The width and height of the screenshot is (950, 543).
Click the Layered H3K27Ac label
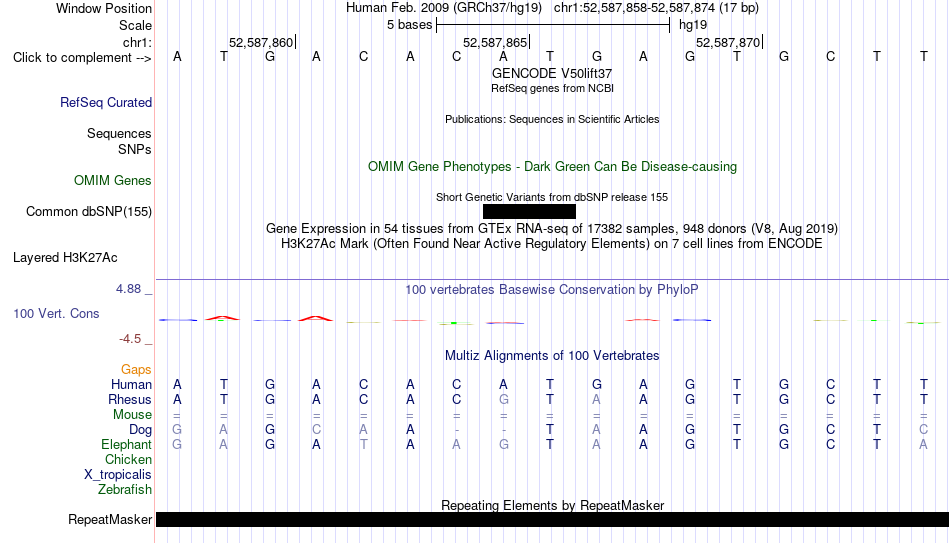point(65,258)
